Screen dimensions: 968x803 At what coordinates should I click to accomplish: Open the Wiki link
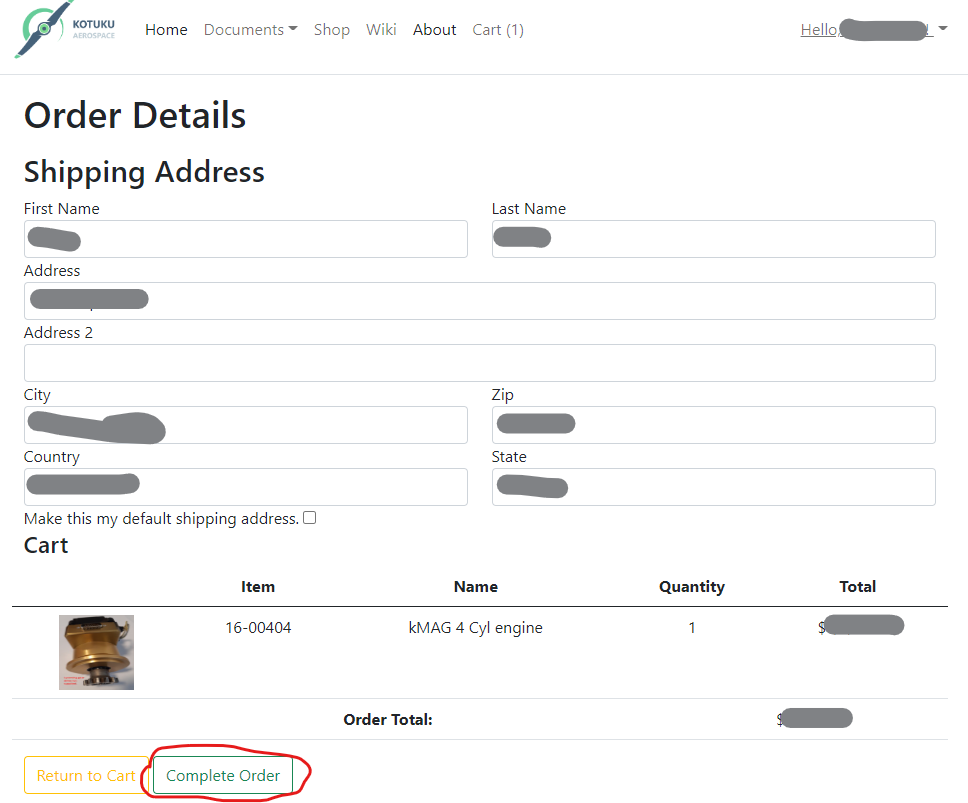381,30
